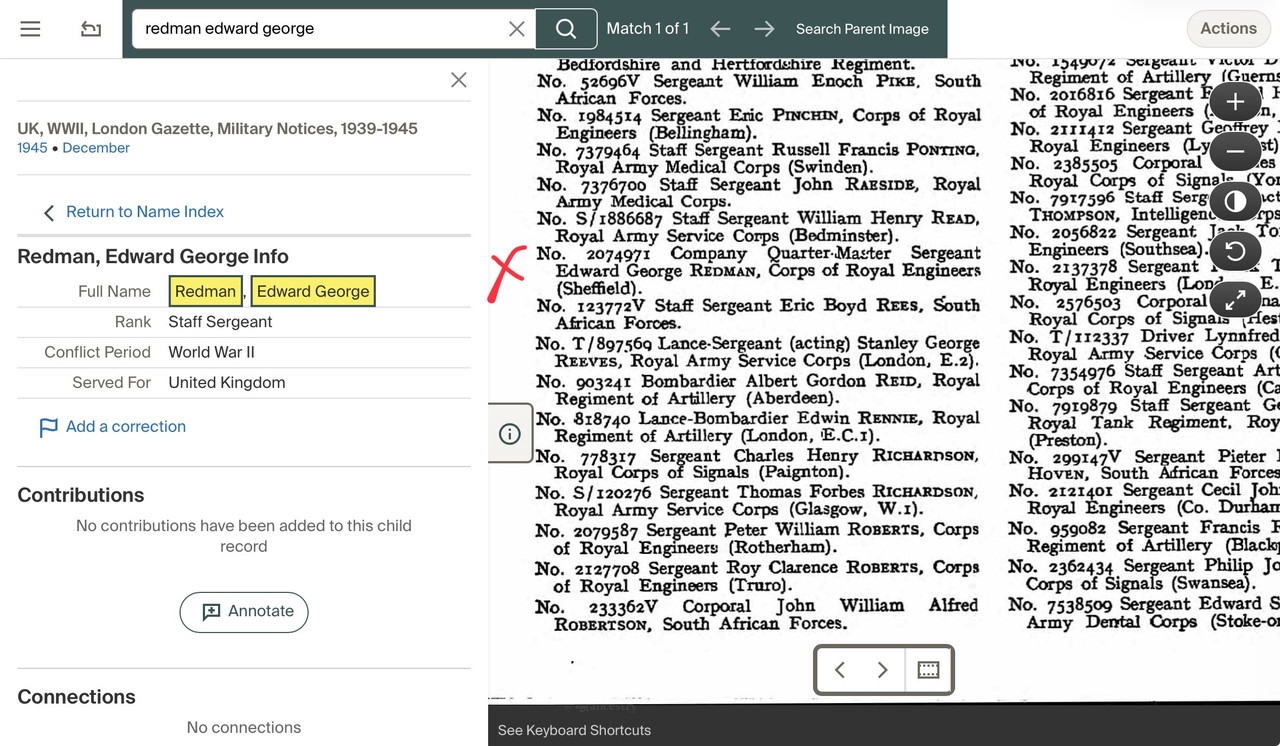Select highlighted given name Edward George

pyautogui.click(x=313, y=291)
